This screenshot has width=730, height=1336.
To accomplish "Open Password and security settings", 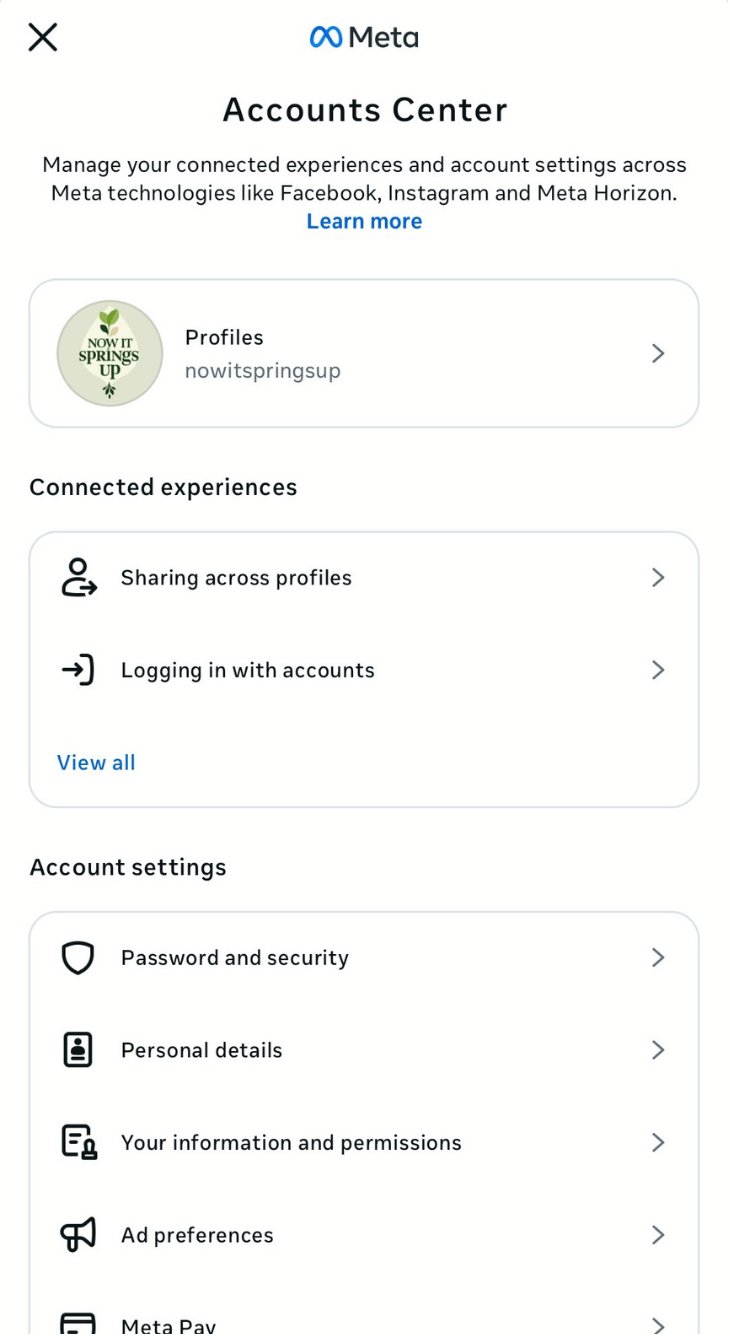I will (x=235, y=958).
